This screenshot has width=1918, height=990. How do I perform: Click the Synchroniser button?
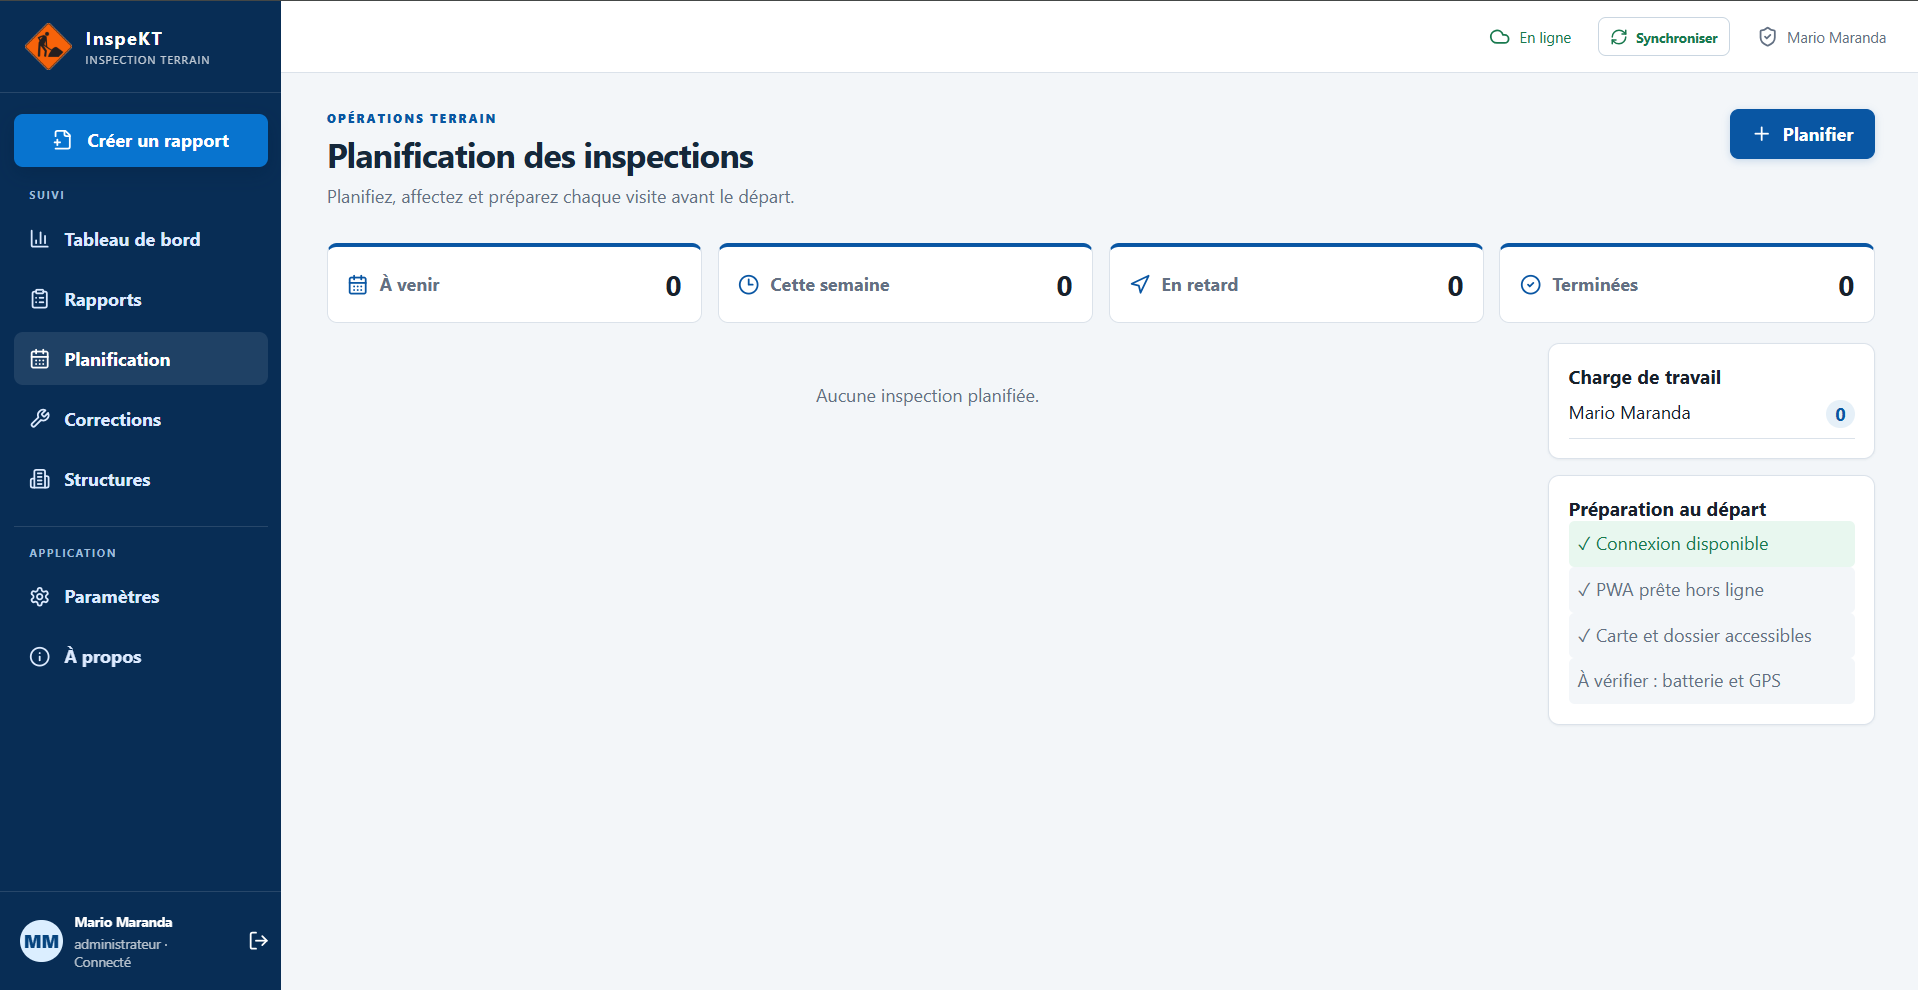tap(1663, 37)
